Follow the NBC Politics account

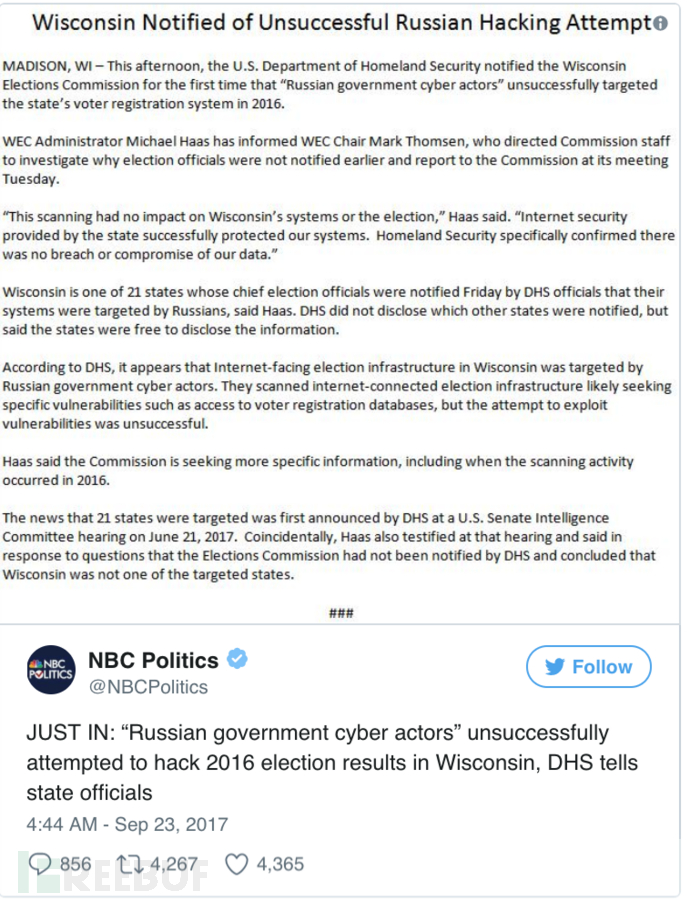[588, 666]
